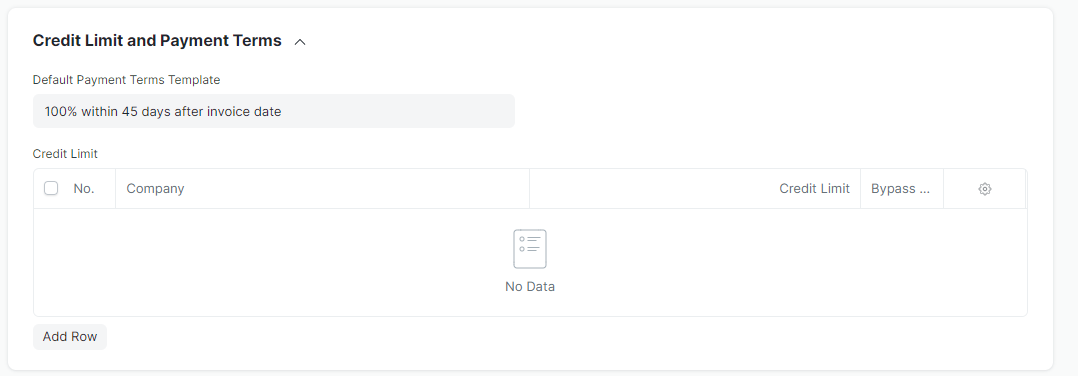The image size is (1078, 376).
Task: Select the Credit Limit column header
Action: (695, 188)
